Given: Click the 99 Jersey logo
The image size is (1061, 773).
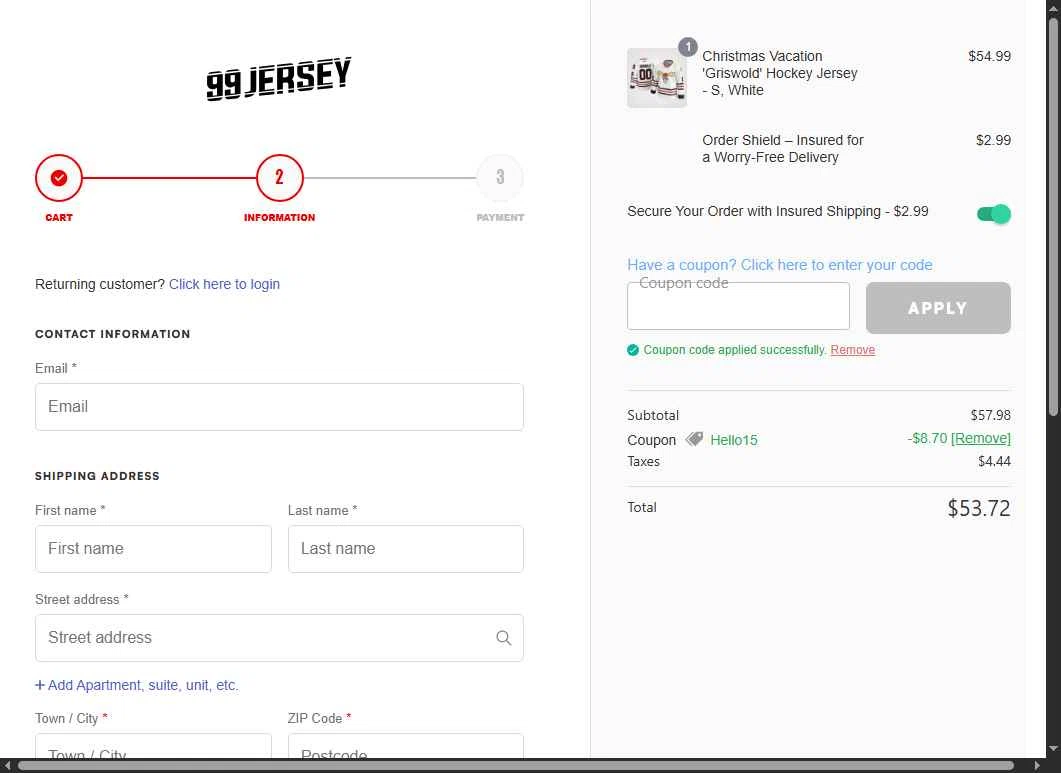Looking at the screenshot, I should pos(279,79).
